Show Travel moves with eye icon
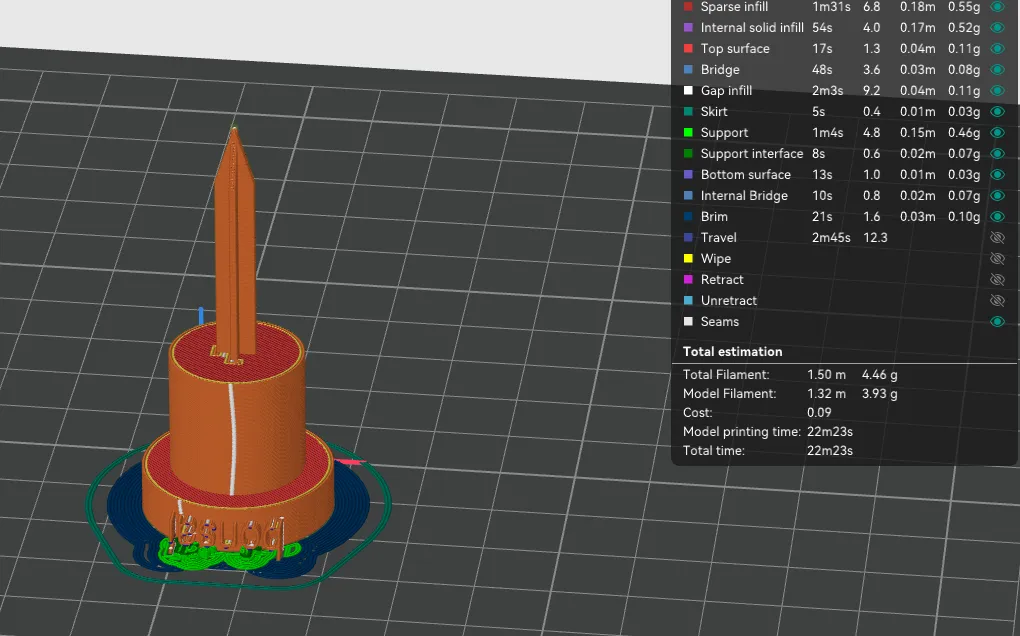 pyautogui.click(x=997, y=237)
